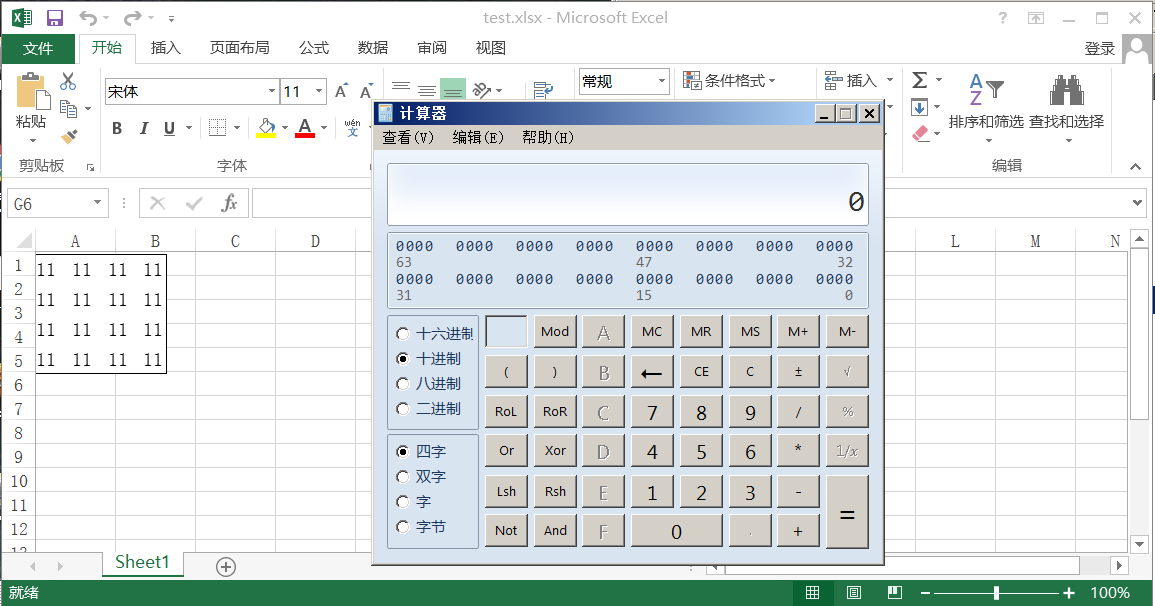The height and width of the screenshot is (606, 1155).
Task: Click the Sheet1 worksheet tab
Action: pos(142,563)
